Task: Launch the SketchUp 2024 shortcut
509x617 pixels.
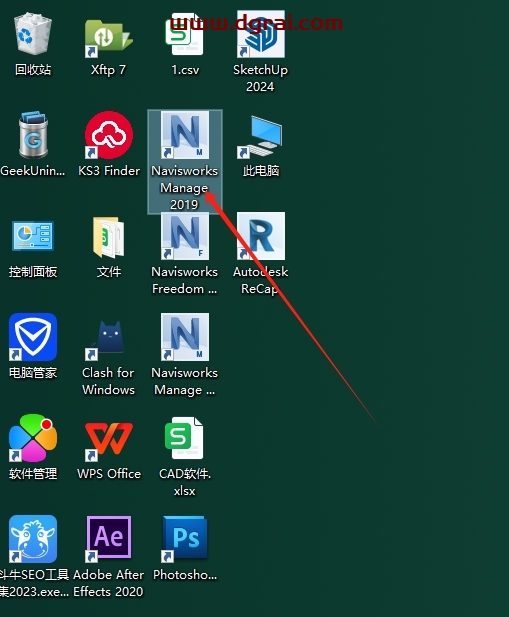Action: (261, 34)
